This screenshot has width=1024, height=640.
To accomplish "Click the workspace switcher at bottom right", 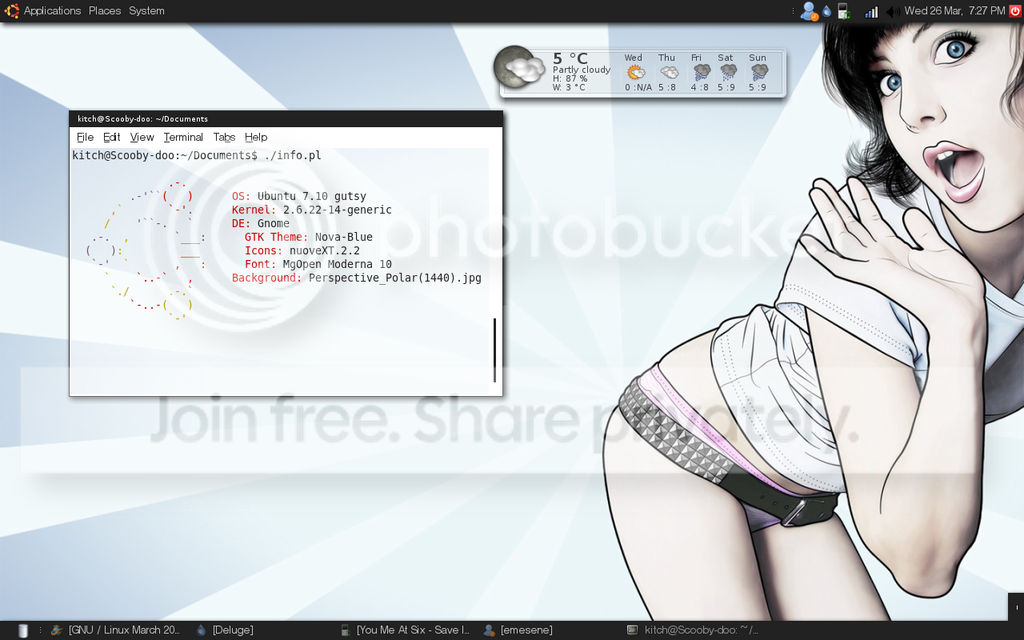I will (x=1016, y=607).
